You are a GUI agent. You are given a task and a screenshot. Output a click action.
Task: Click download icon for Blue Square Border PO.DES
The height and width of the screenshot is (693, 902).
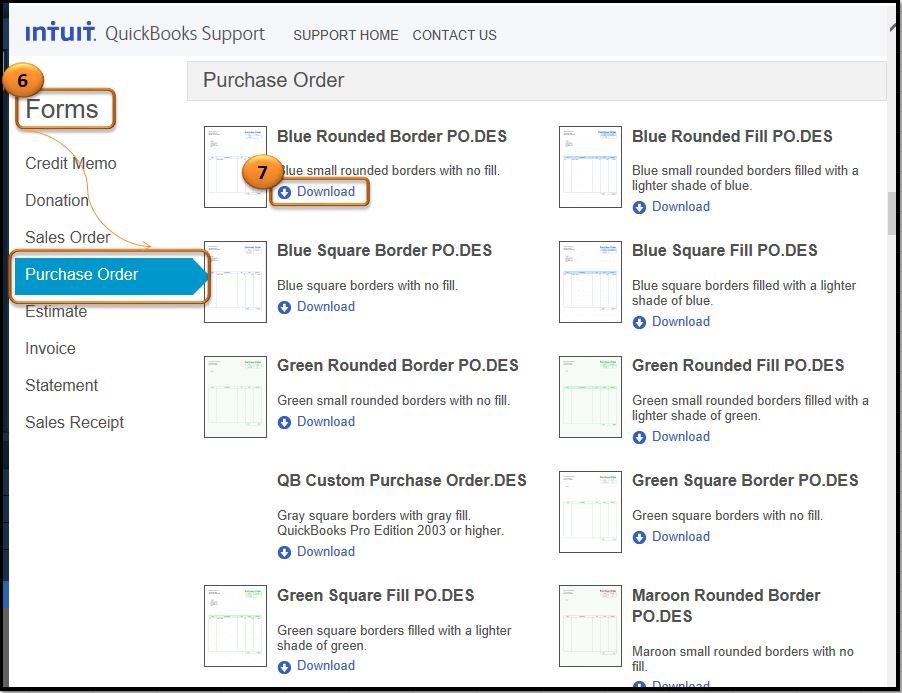284,308
